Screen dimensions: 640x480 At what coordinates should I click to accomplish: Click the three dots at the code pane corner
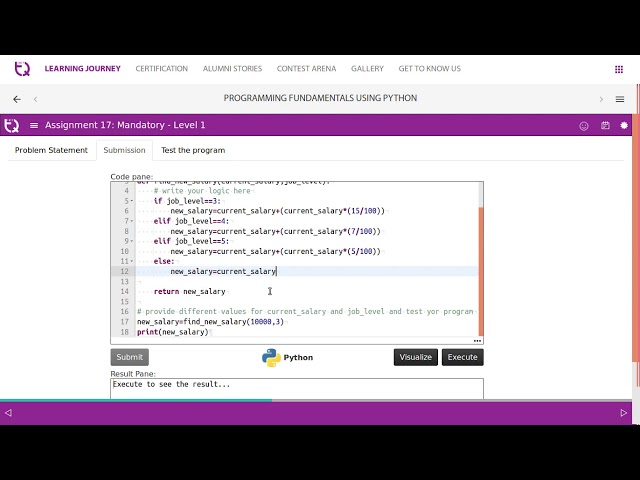tap(477, 340)
